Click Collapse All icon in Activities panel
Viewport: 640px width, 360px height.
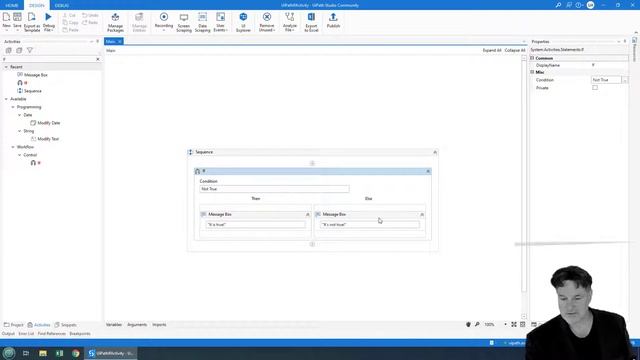click(19, 50)
